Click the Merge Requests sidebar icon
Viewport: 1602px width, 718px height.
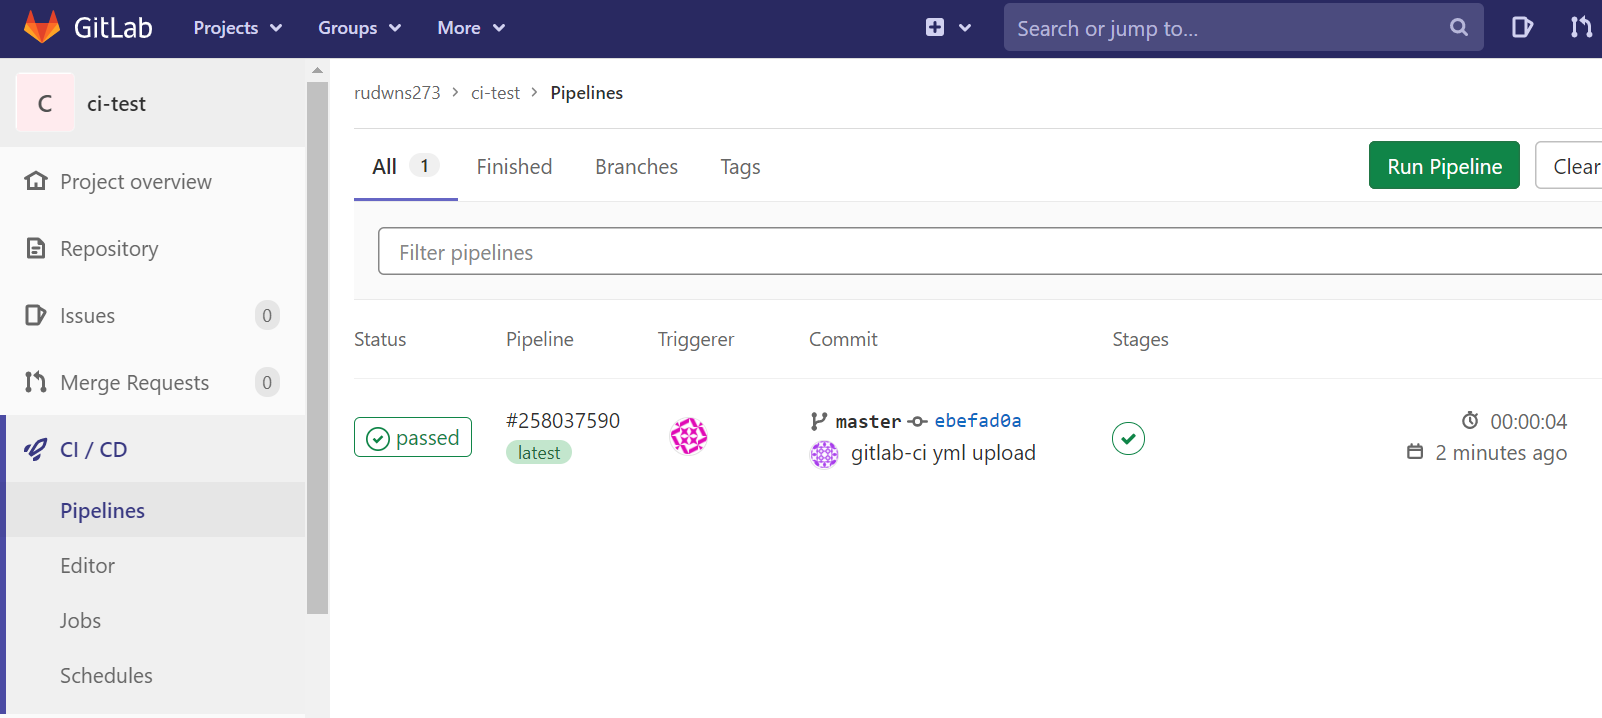pos(36,382)
